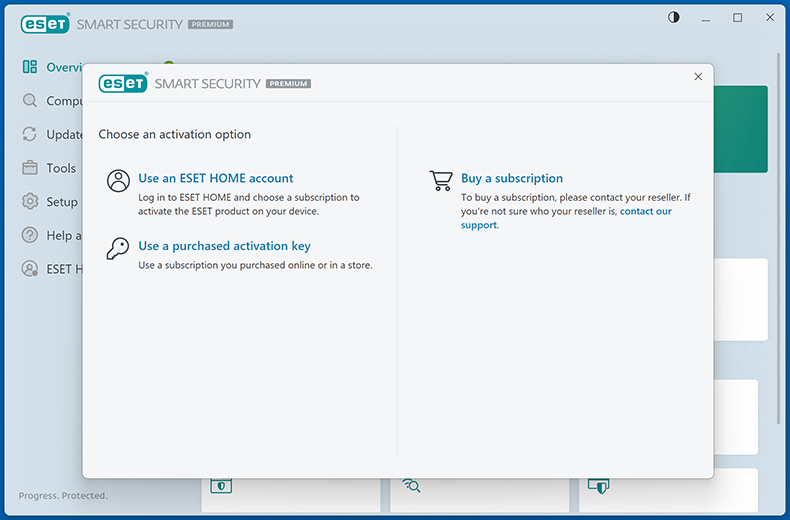Toggle the contrast theme icon in title bar

click(674, 18)
